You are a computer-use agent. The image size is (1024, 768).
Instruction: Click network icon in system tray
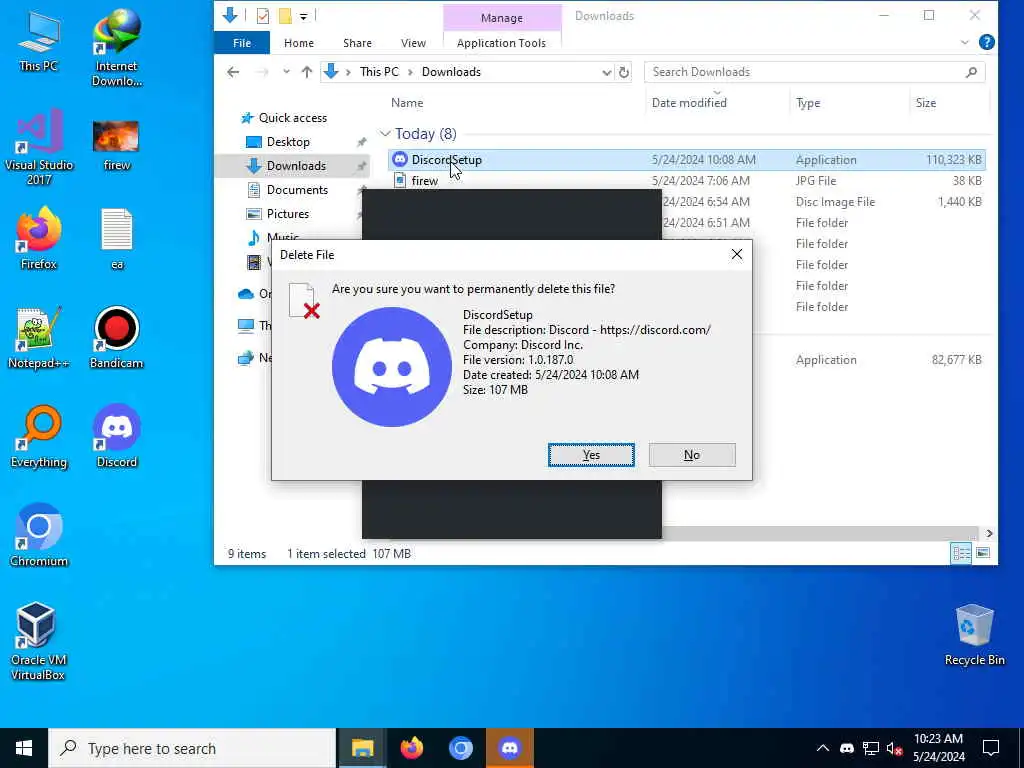pos(871,748)
